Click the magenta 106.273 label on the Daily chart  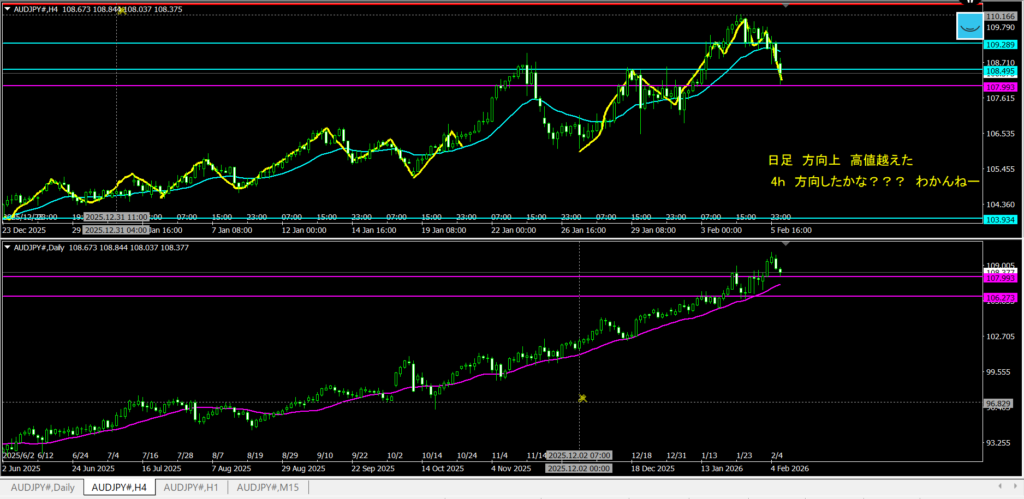click(1001, 297)
